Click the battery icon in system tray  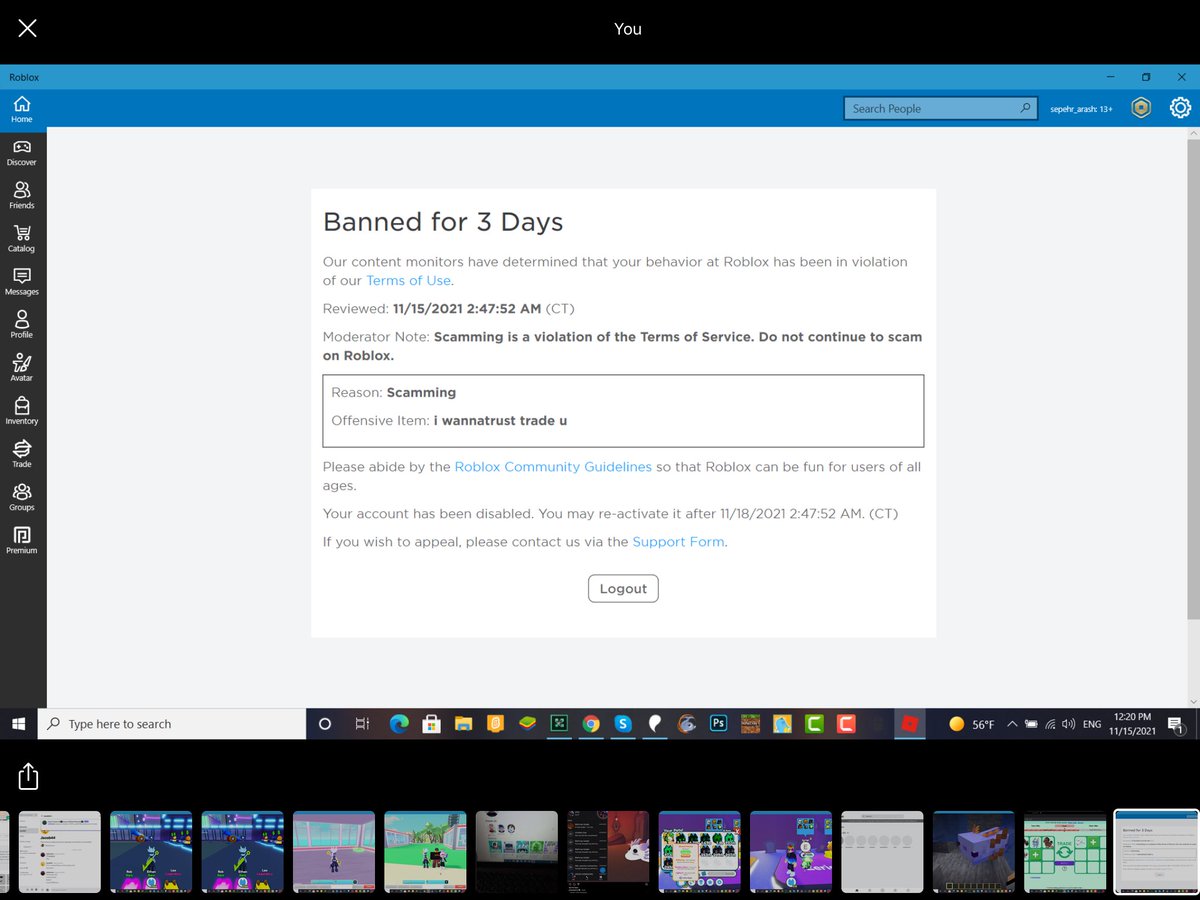click(x=1031, y=723)
